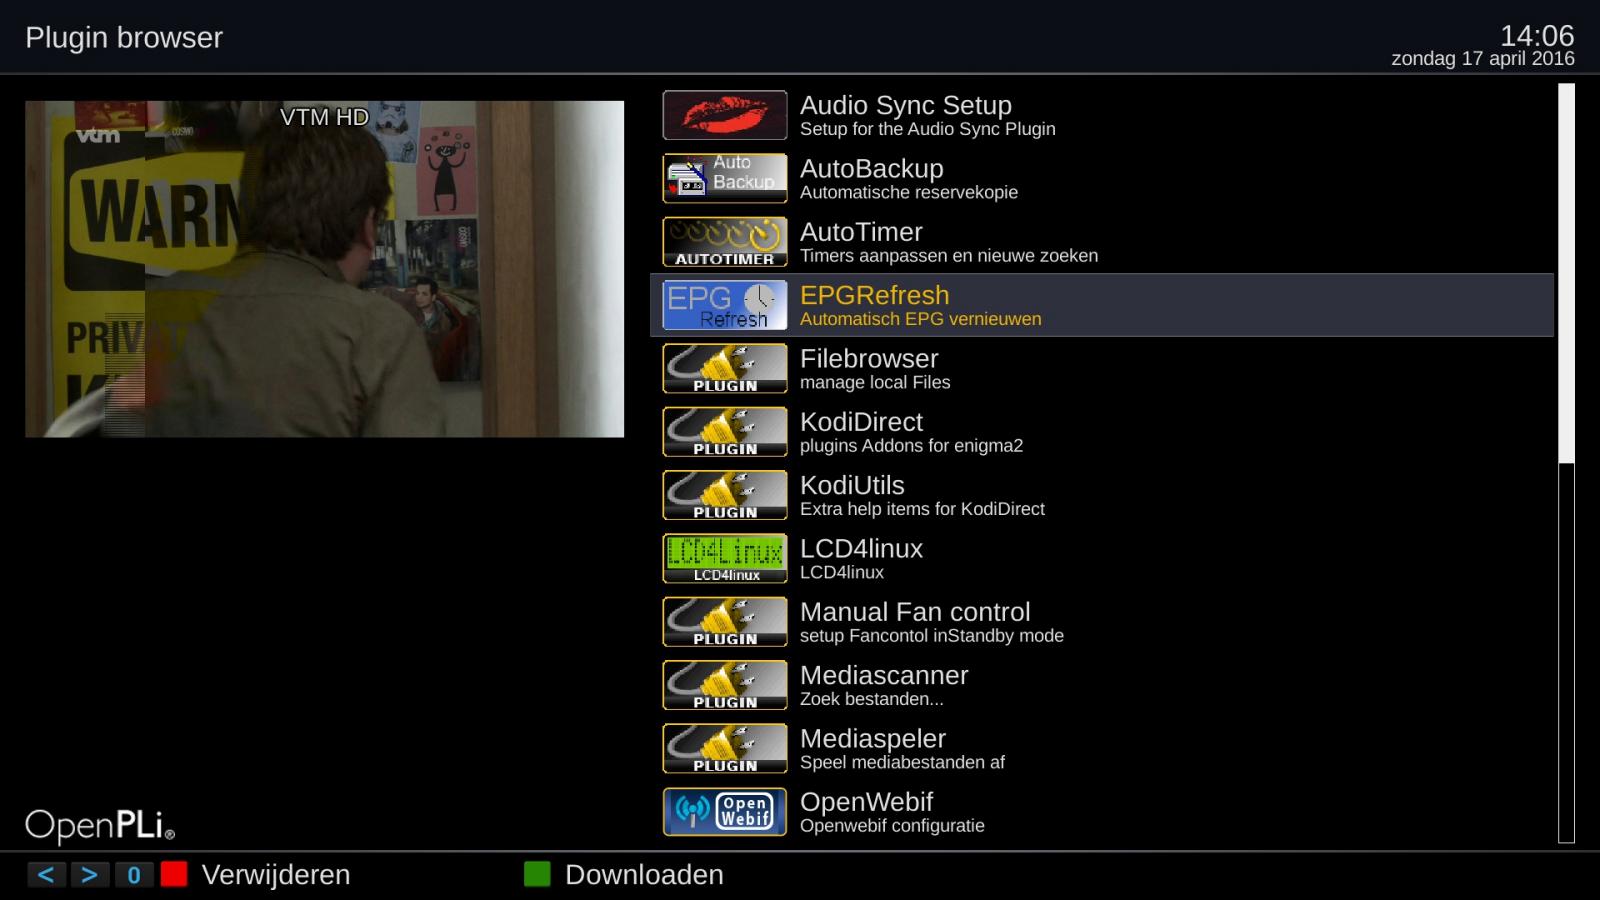Click 'Openwebif configuratie' description
1600x900 pixels.
tap(892, 826)
